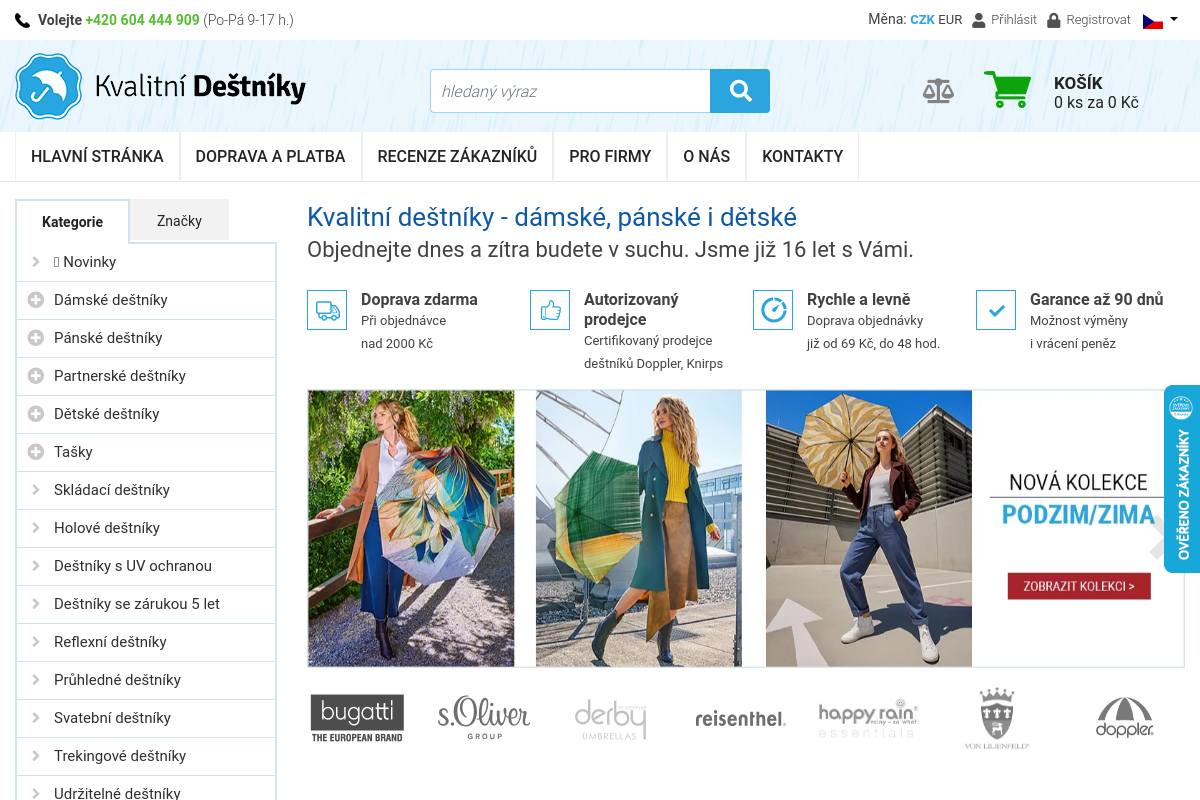
Task: Click the Zobrazit kolekci button
Action: 1079,586
